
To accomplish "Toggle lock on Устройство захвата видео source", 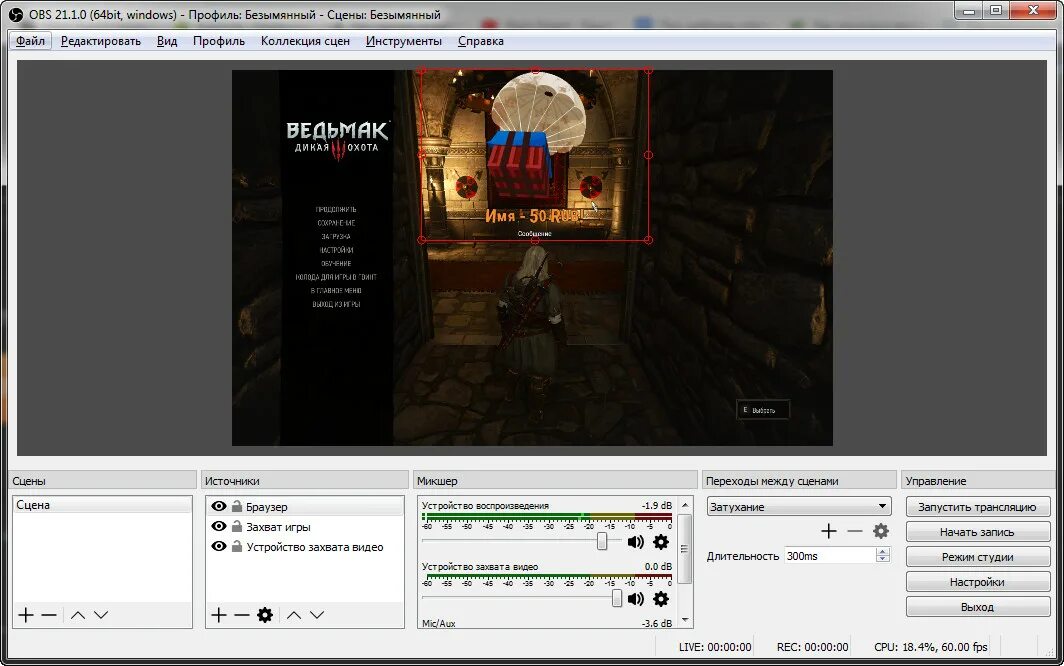I will (x=237, y=547).
